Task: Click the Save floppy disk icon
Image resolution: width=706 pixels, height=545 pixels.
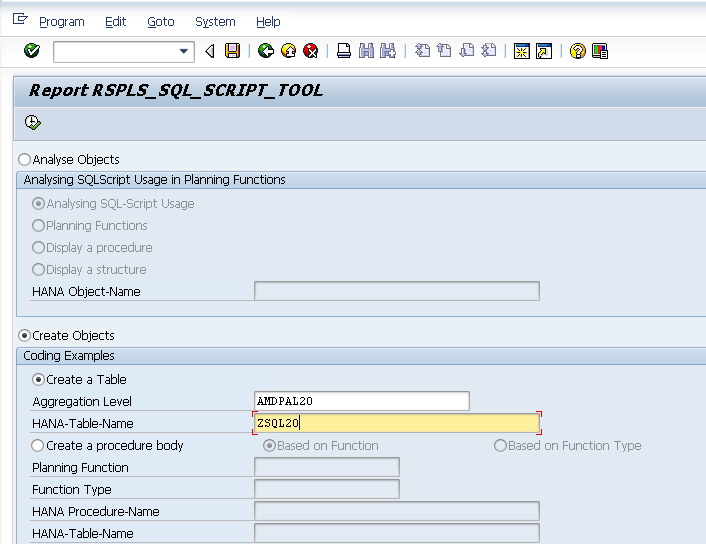Action: click(x=232, y=51)
